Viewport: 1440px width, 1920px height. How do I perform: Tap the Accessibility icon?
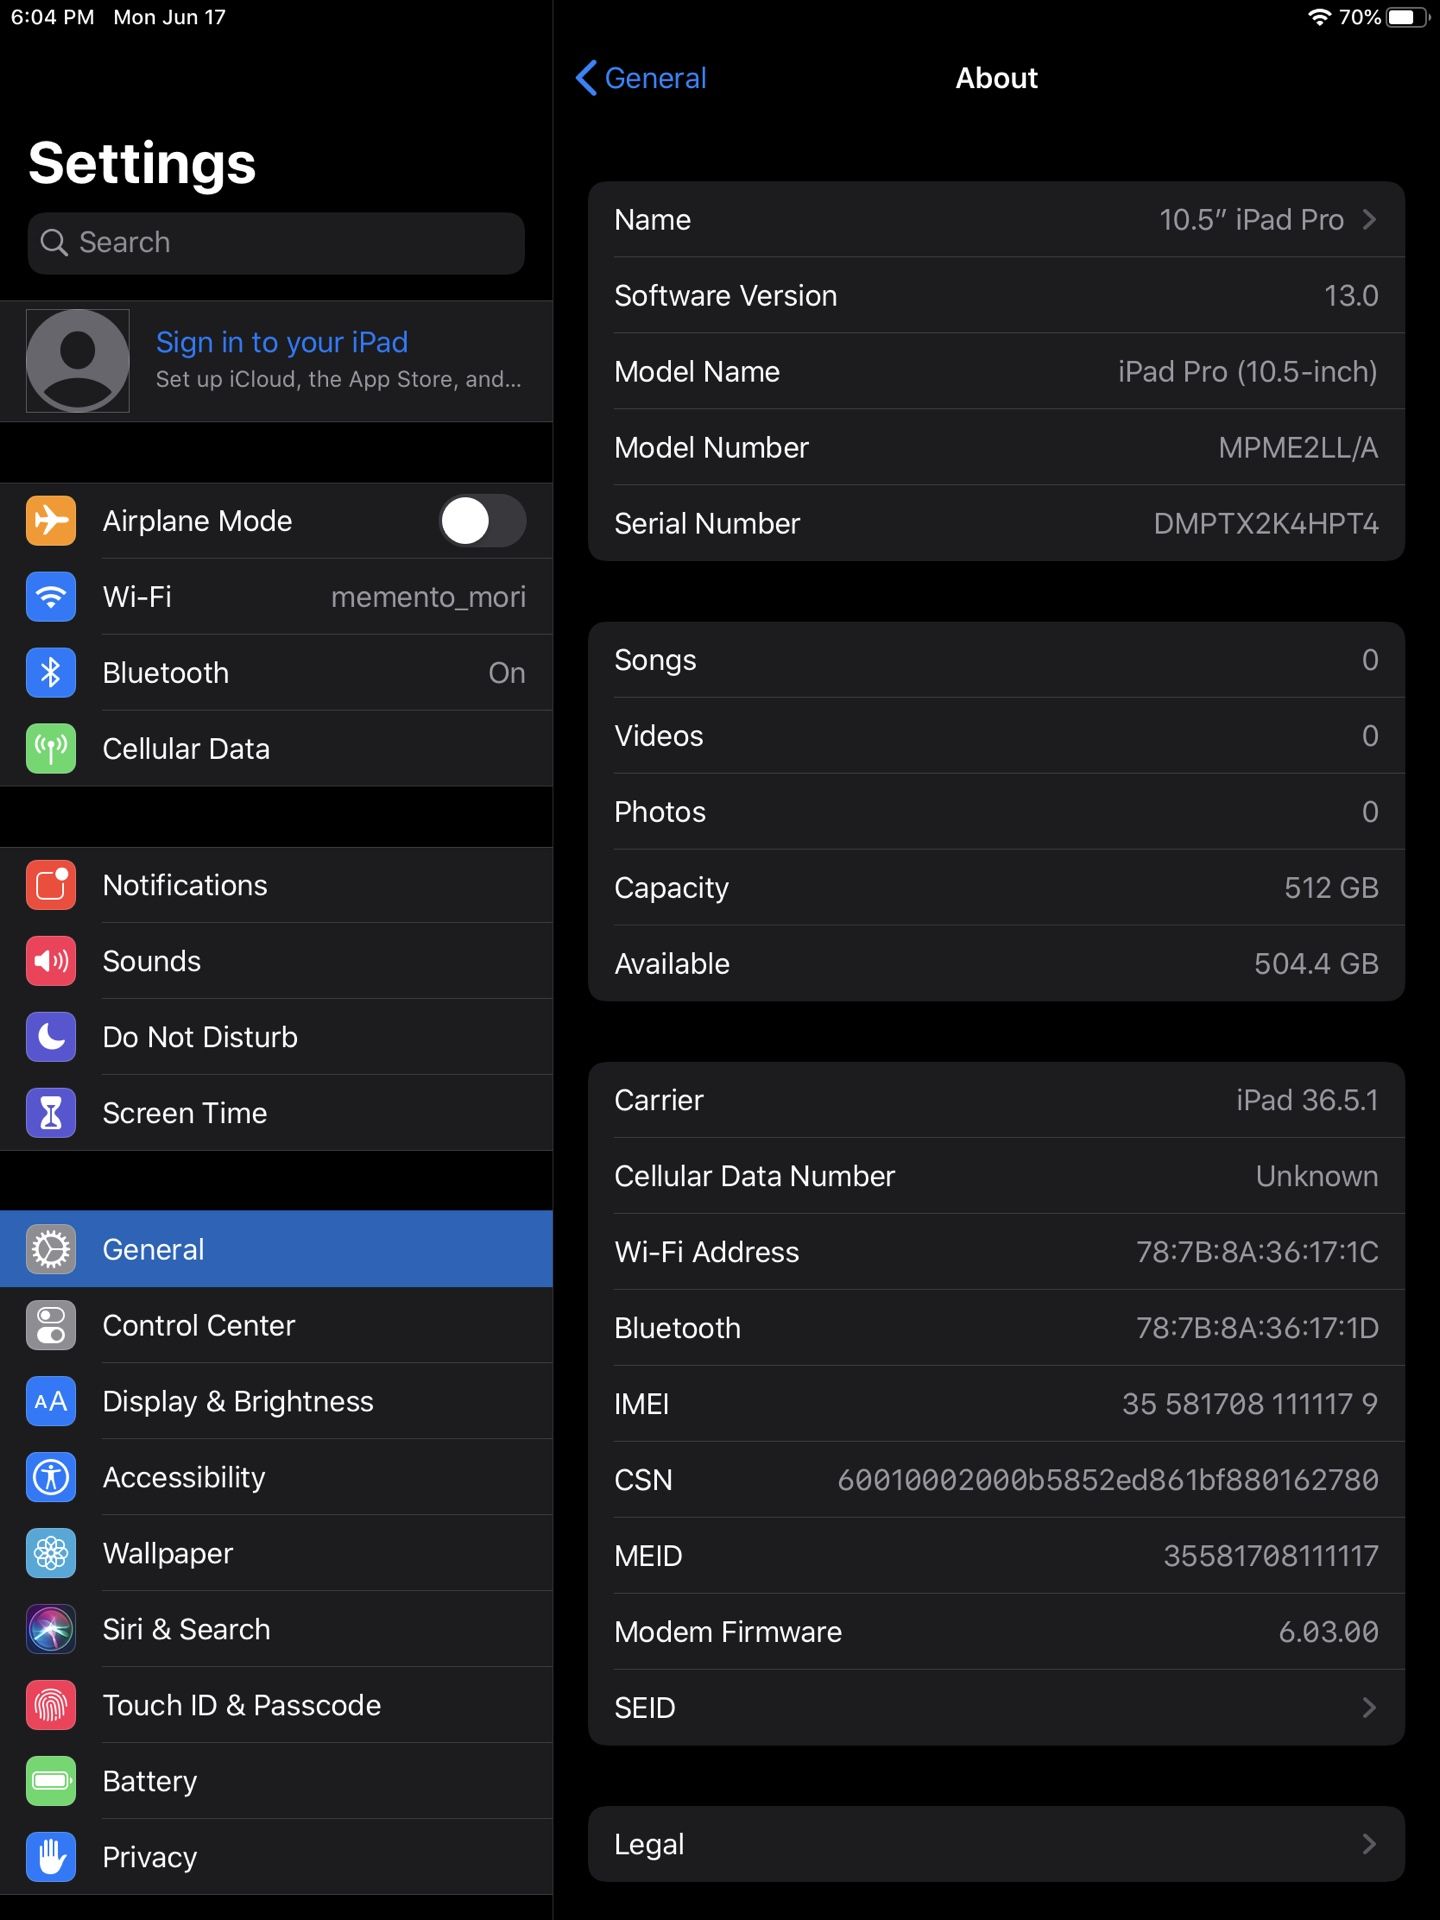tap(51, 1477)
